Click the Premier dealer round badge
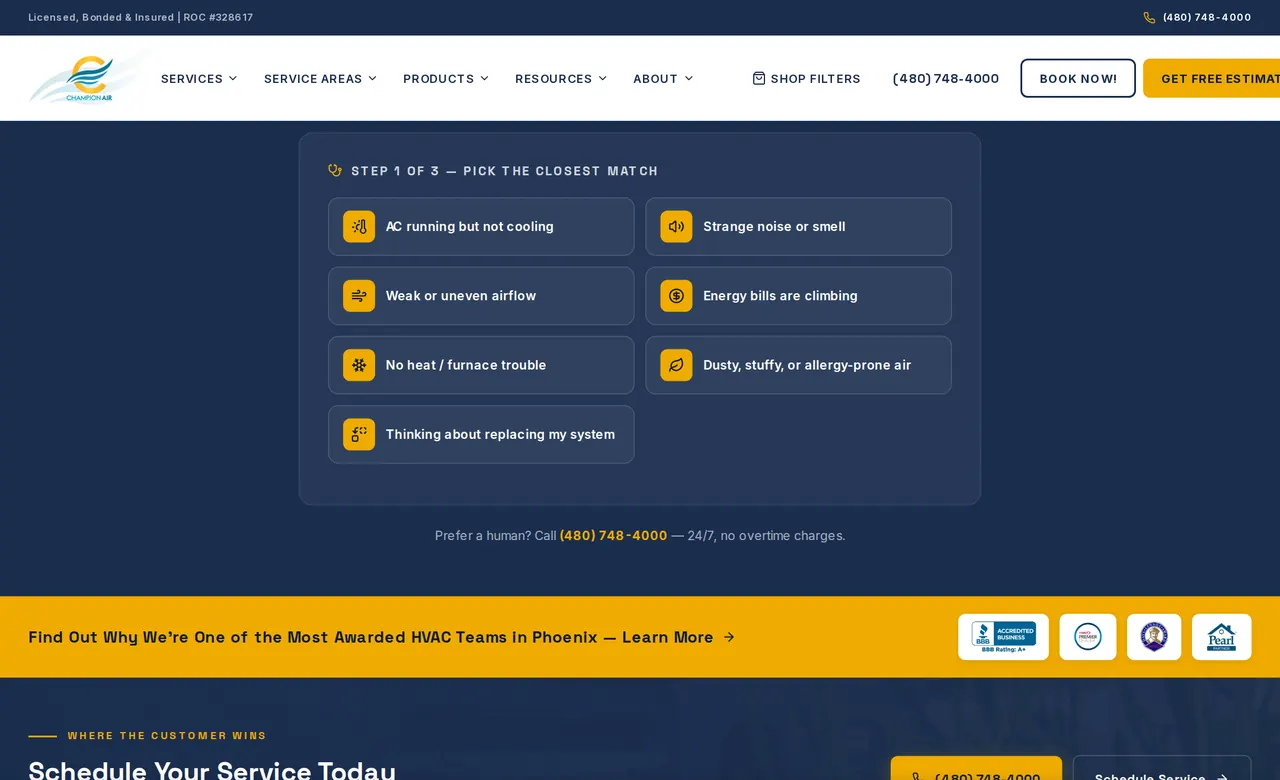Viewport: 1280px width, 780px height. [1088, 637]
